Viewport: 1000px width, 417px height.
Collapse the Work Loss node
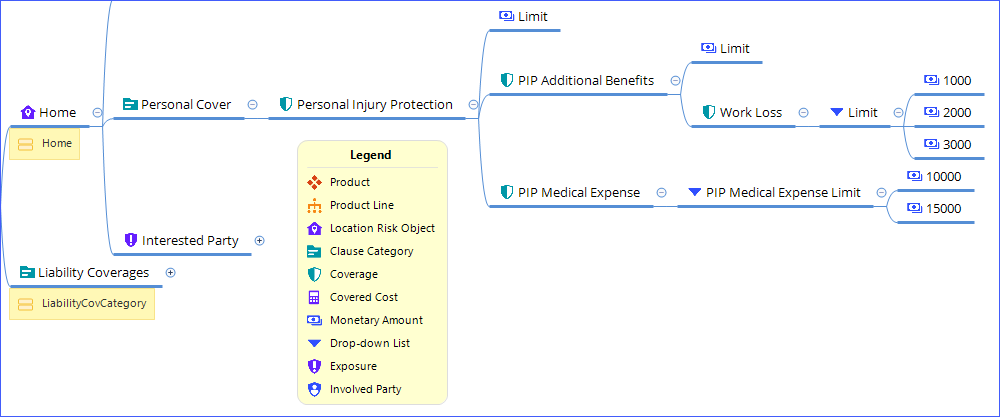pyautogui.click(x=803, y=112)
